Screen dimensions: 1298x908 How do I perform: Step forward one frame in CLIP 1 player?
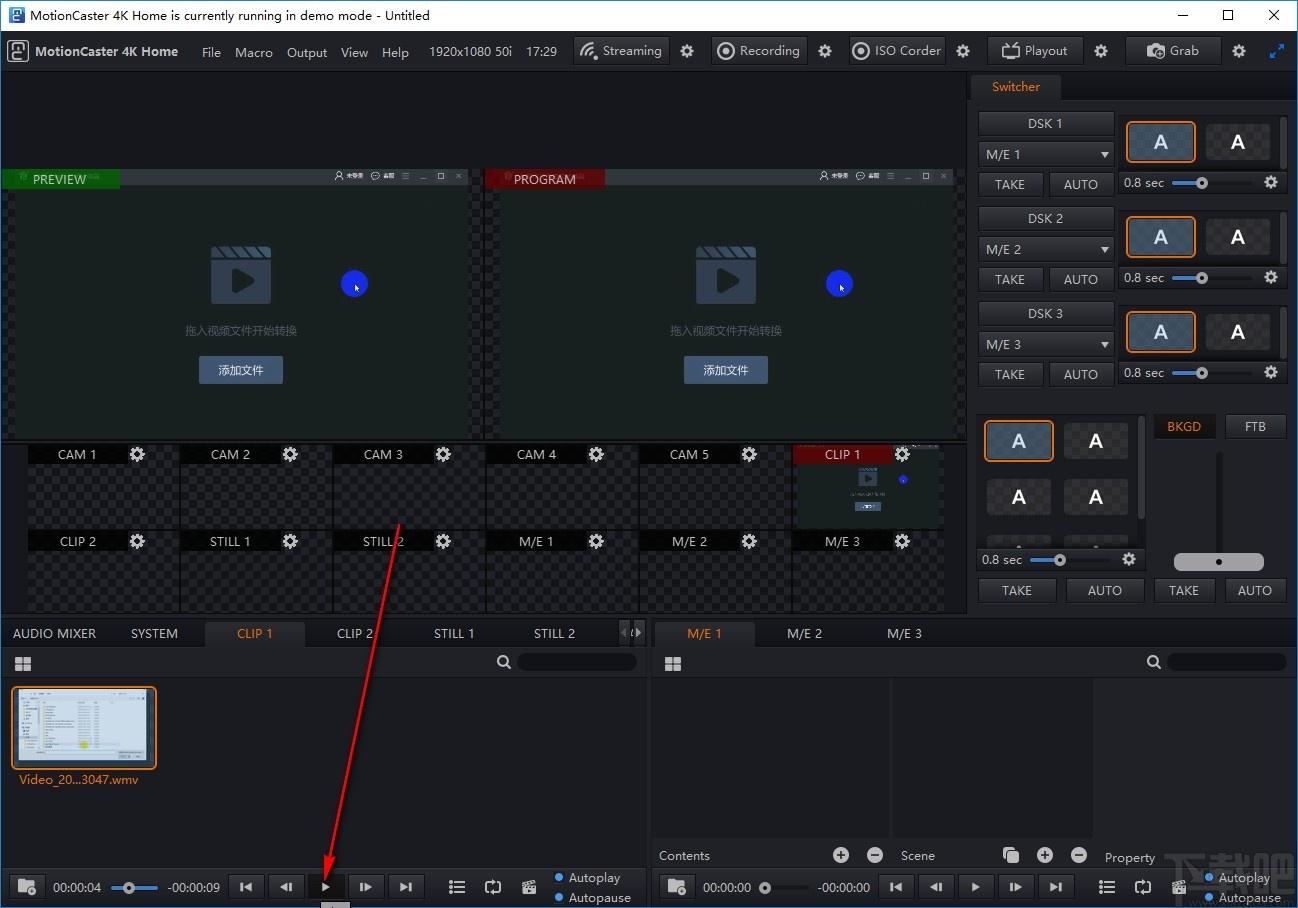pyautogui.click(x=366, y=887)
